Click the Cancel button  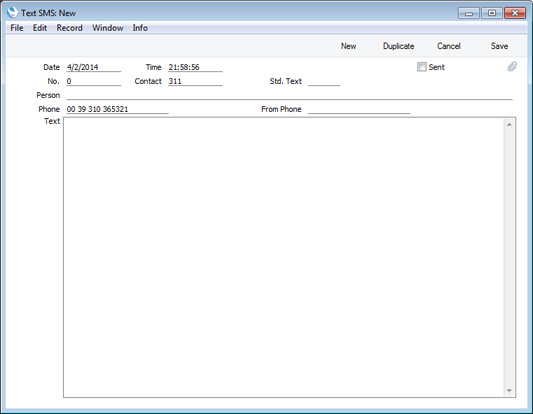pos(449,46)
